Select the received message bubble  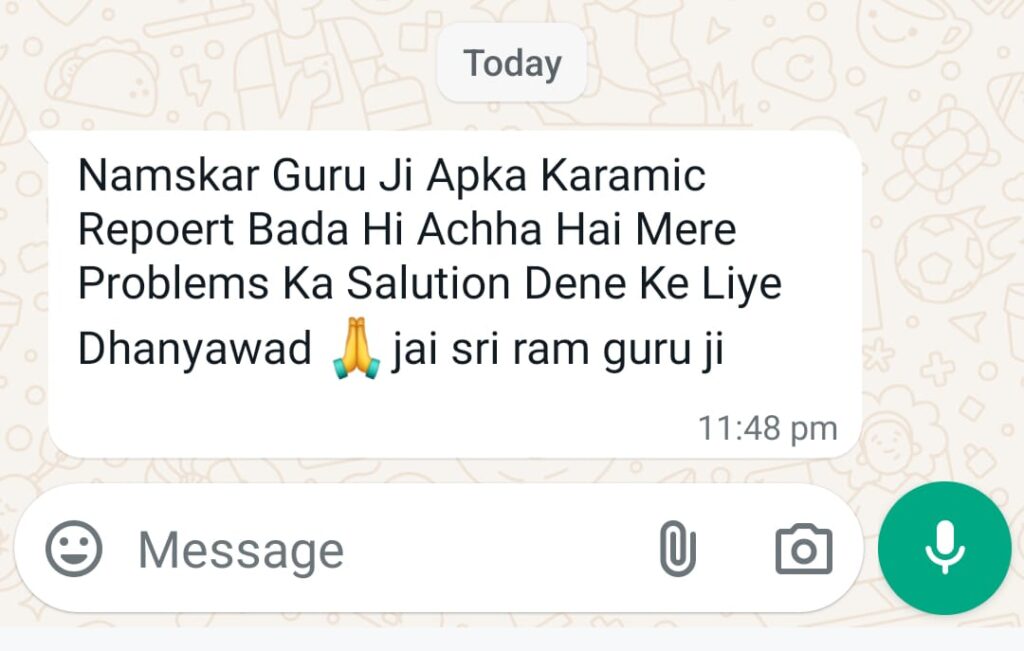(451, 294)
